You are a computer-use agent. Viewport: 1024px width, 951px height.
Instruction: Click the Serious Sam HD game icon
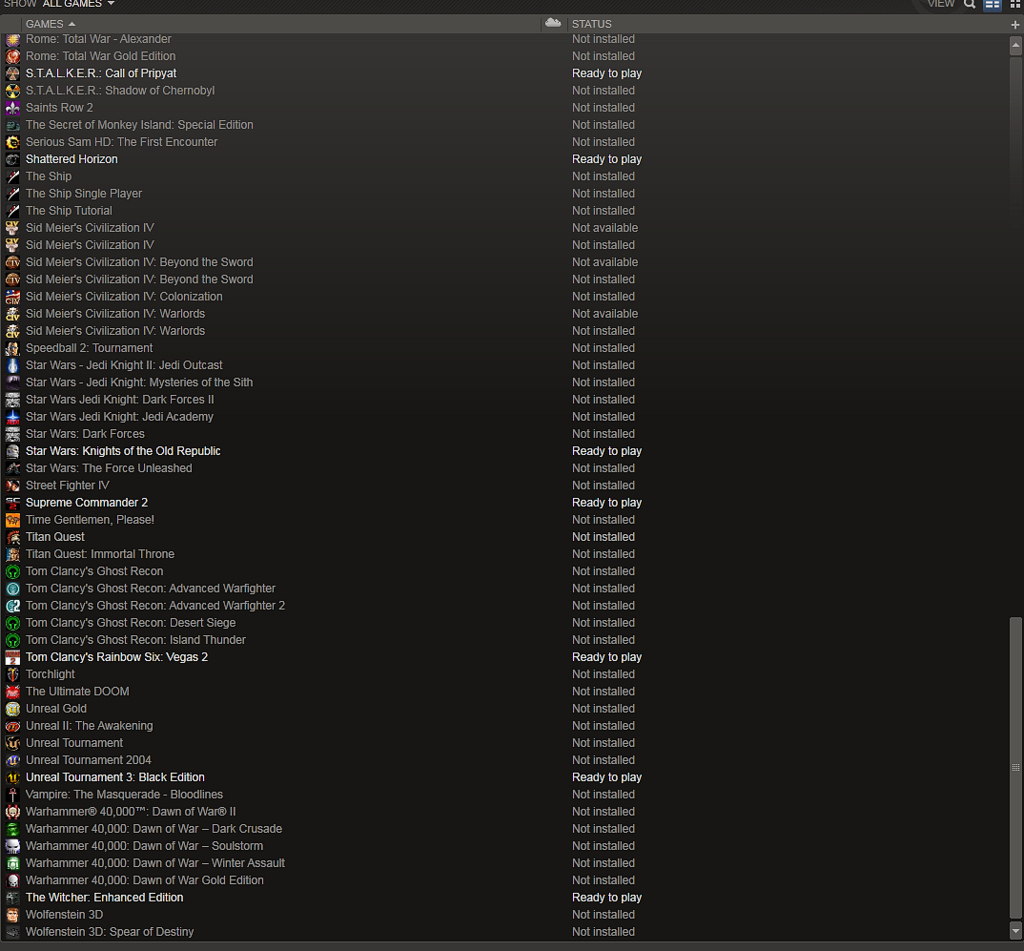(x=12, y=142)
